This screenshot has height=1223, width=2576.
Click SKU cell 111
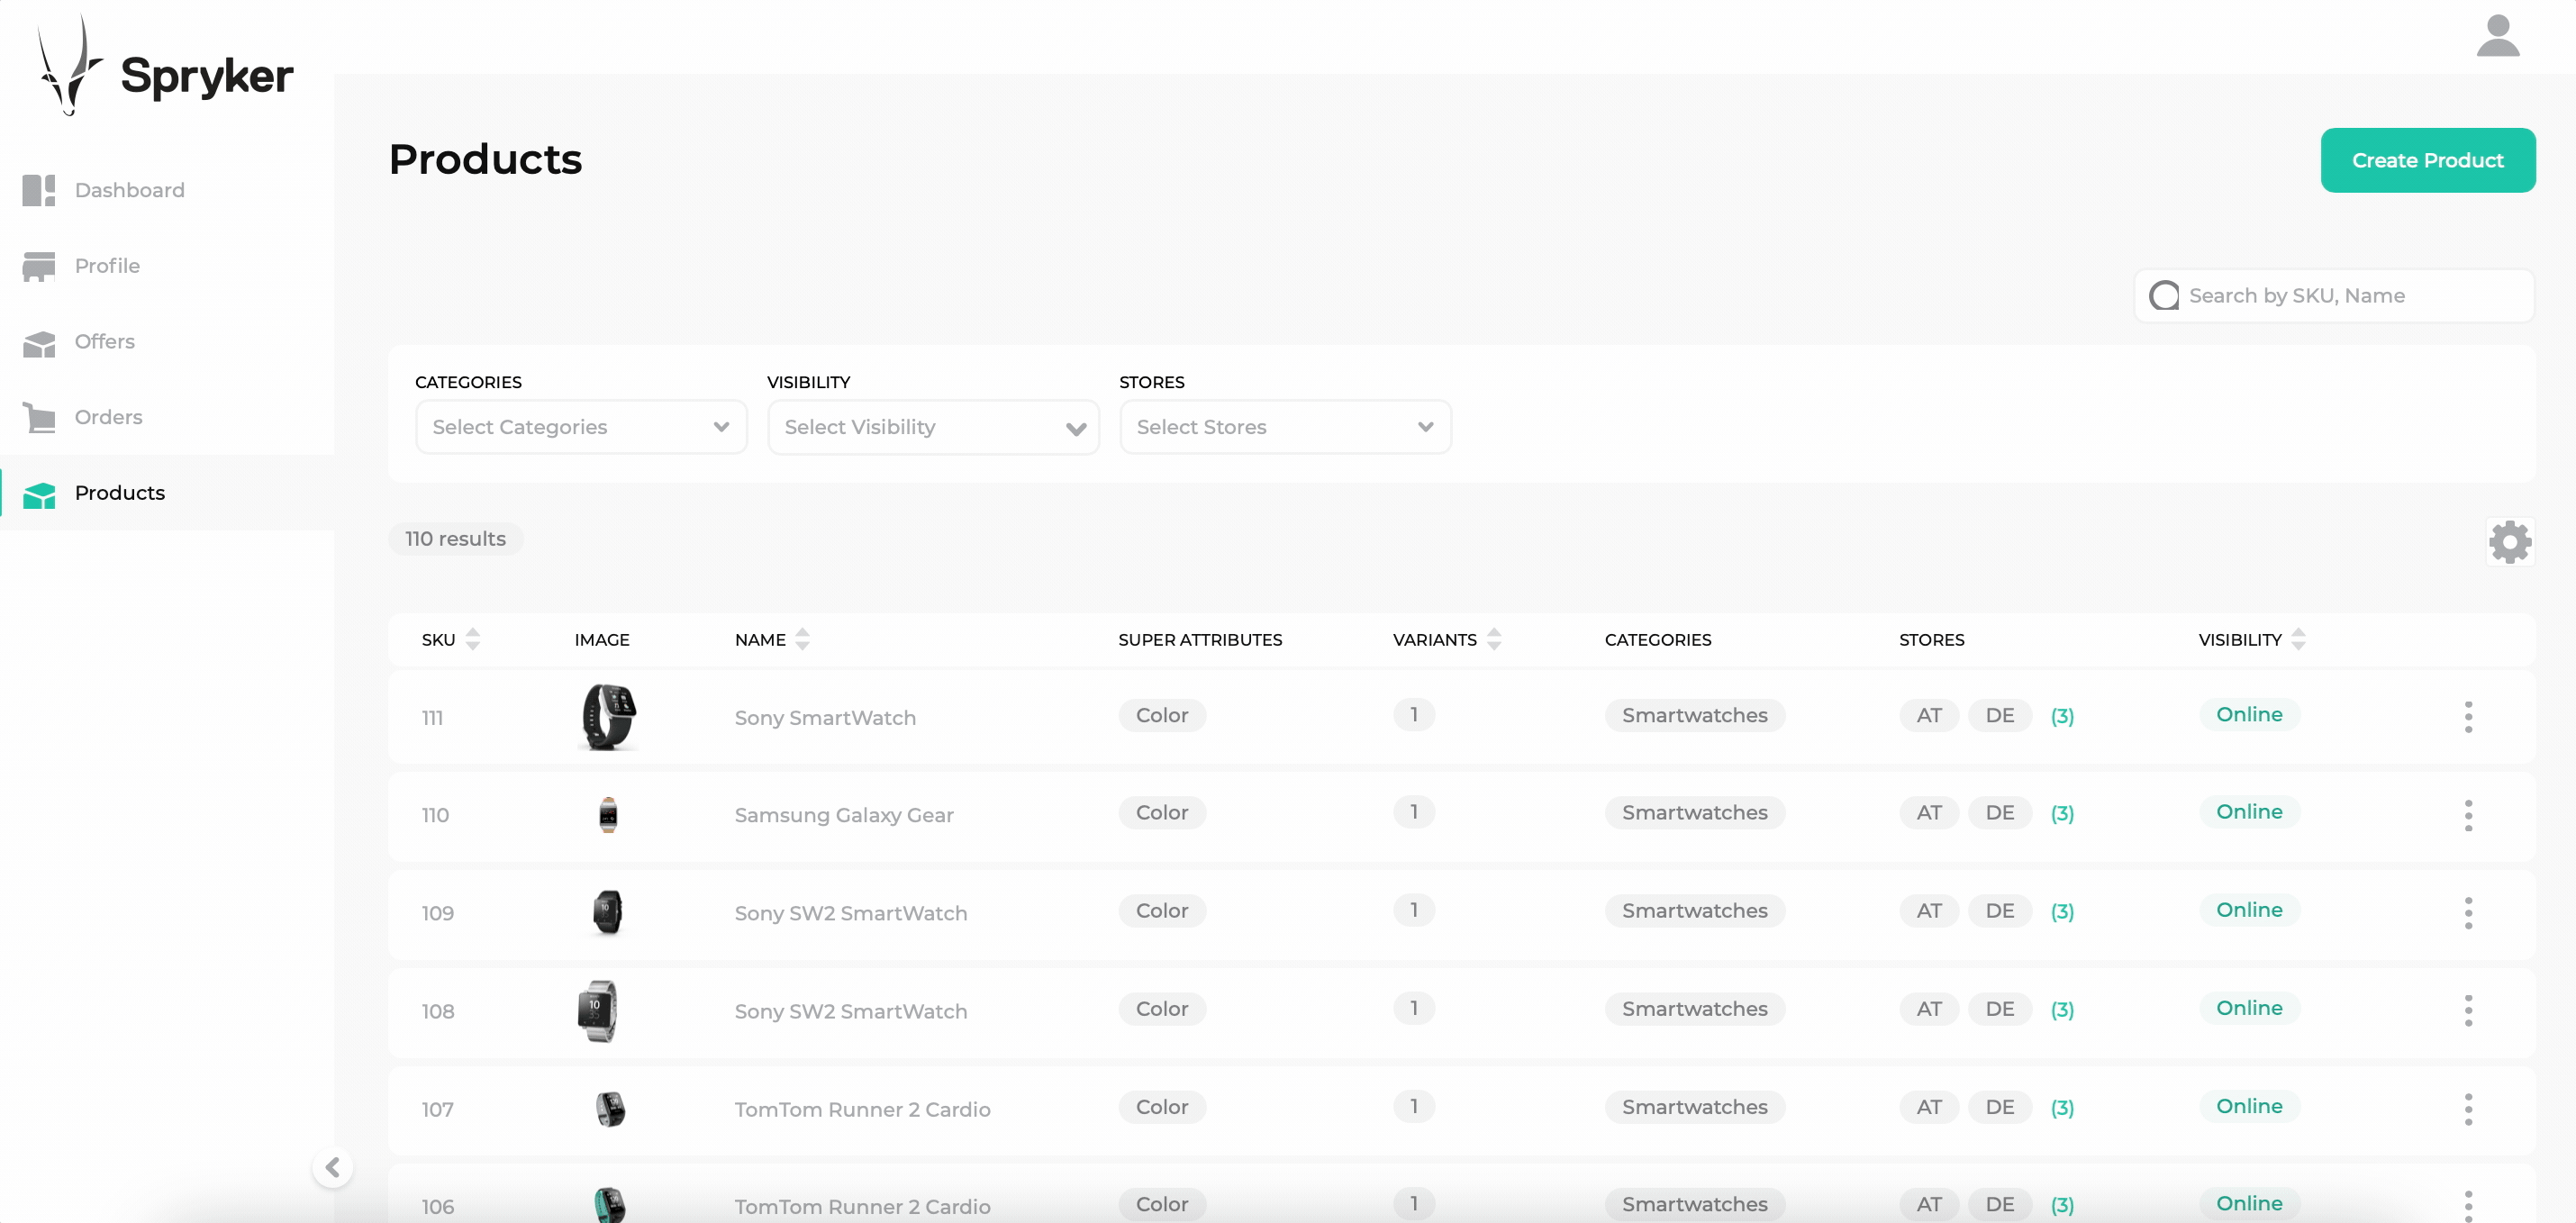(432, 718)
